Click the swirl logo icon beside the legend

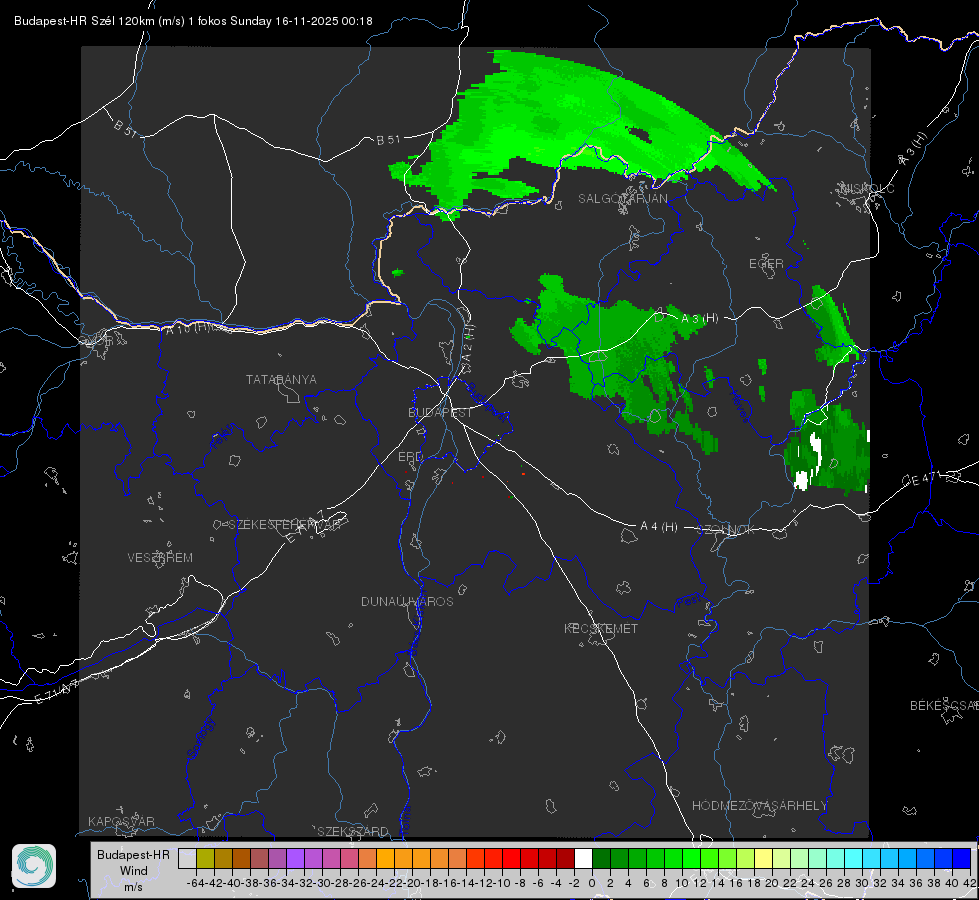point(34,866)
